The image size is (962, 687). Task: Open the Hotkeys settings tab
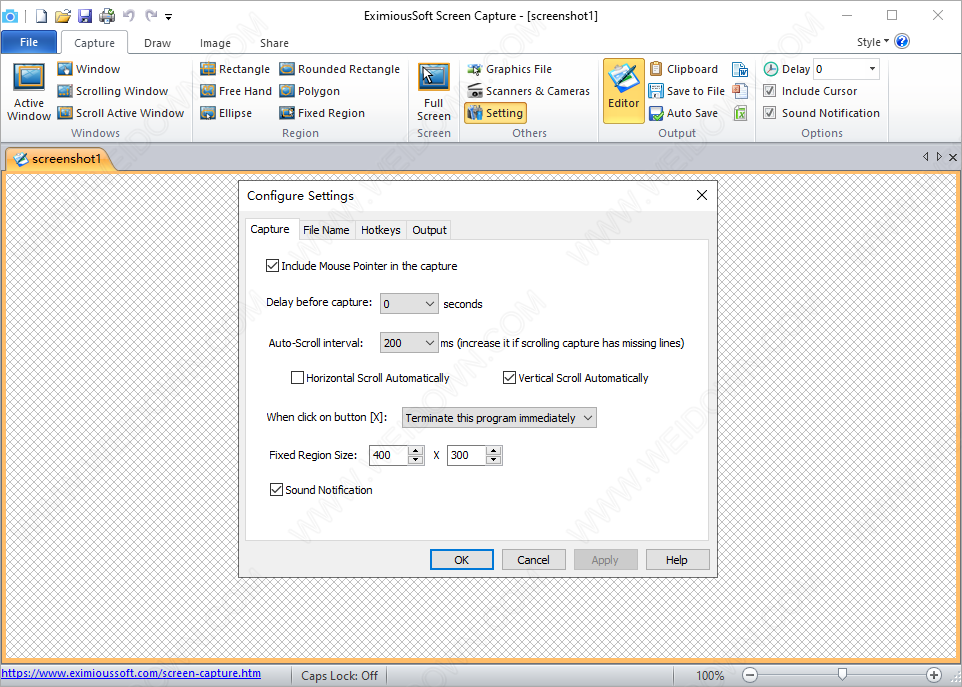point(380,230)
